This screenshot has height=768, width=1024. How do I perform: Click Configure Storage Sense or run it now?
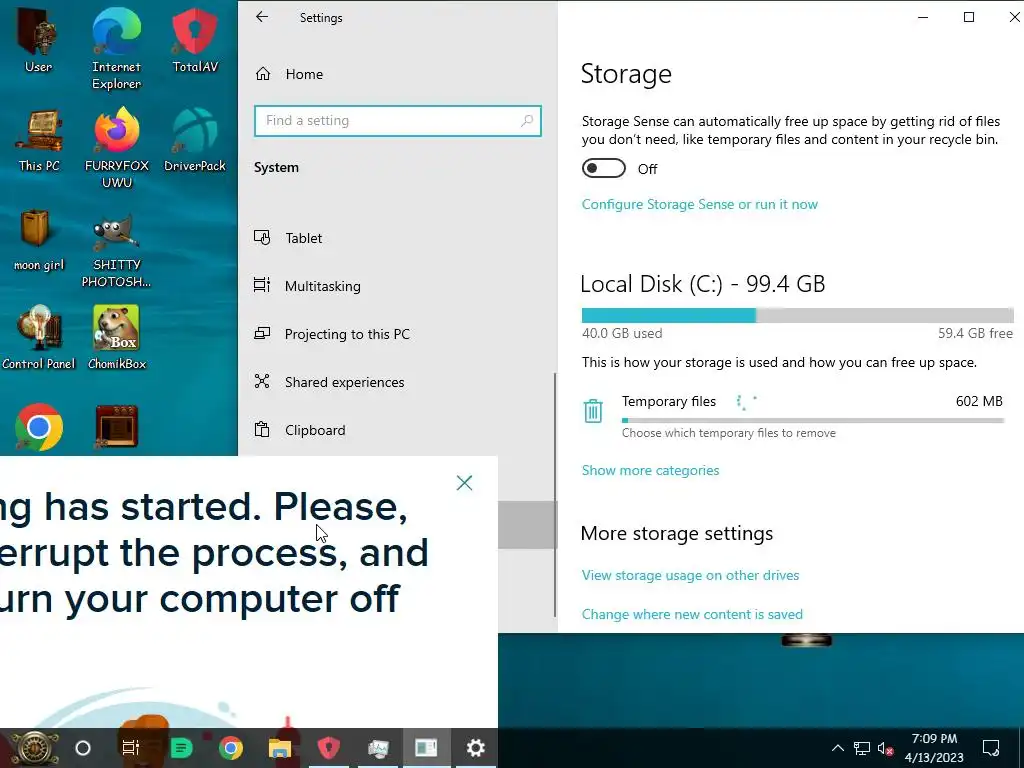pyautogui.click(x=699, y=204)
